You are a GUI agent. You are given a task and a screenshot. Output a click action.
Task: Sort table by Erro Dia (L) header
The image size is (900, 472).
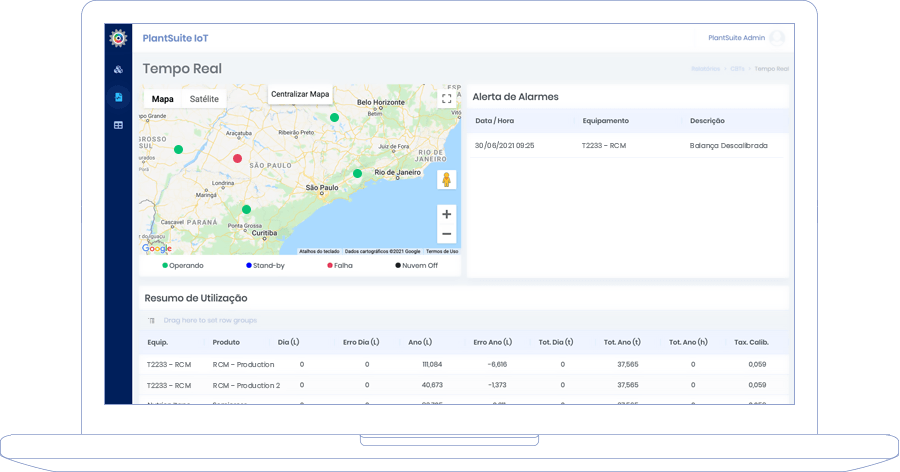point(361,342)
